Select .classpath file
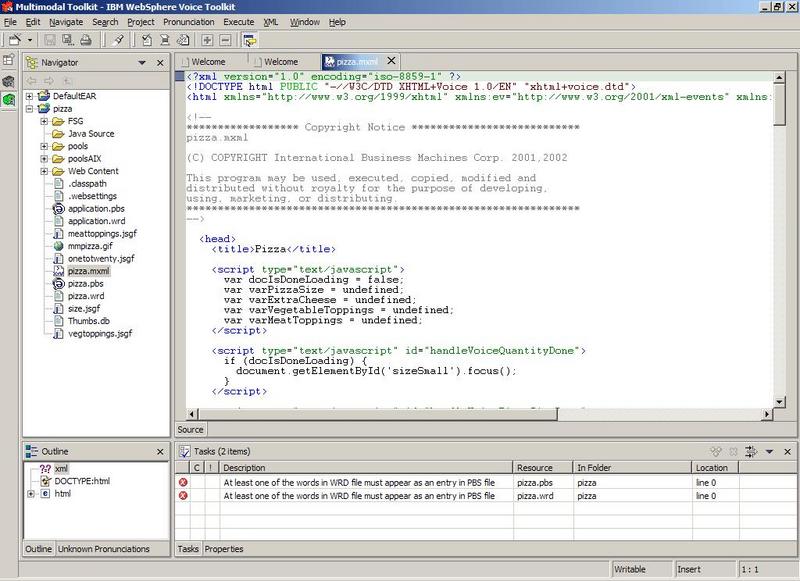Image resolution: width=800 pixels, height=581 pixels. point(87,184)
